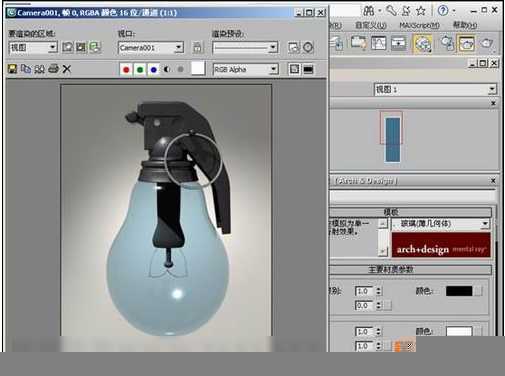Close the navigator panel with its X
Screen dimensions: 505x376
tap(493, 104)
